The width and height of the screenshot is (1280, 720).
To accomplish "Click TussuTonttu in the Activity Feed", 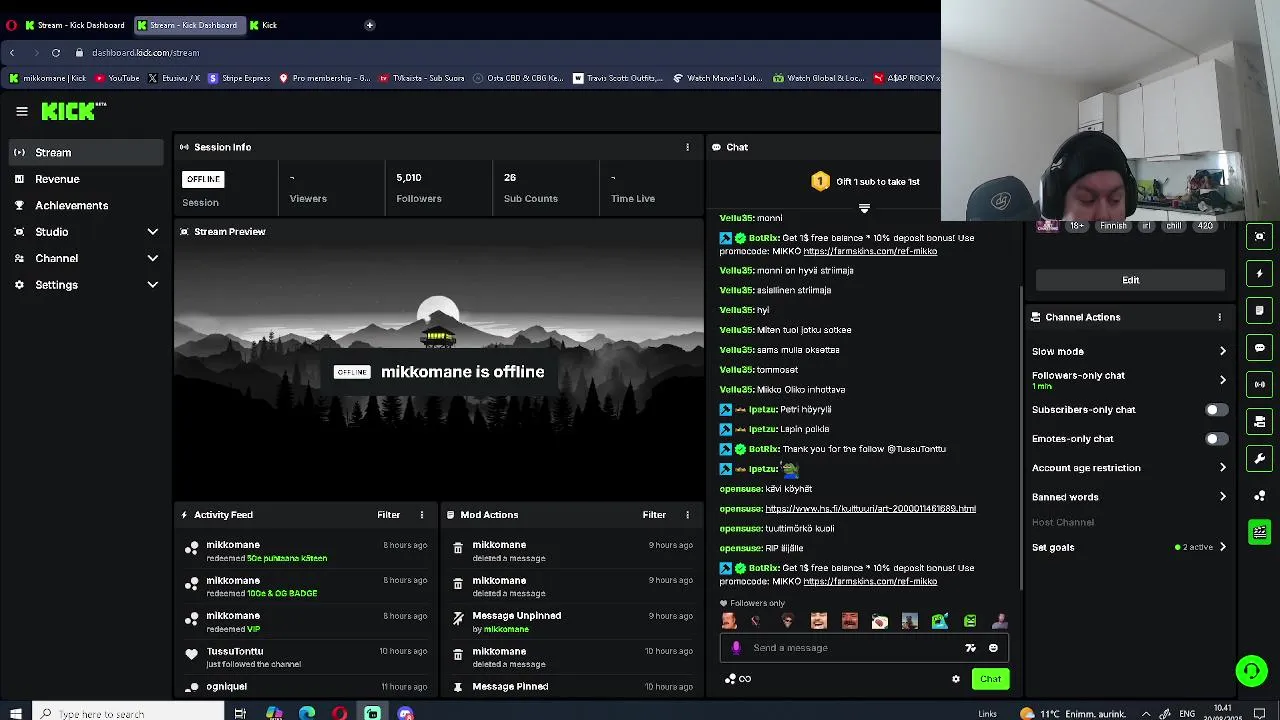I will 235,651.
